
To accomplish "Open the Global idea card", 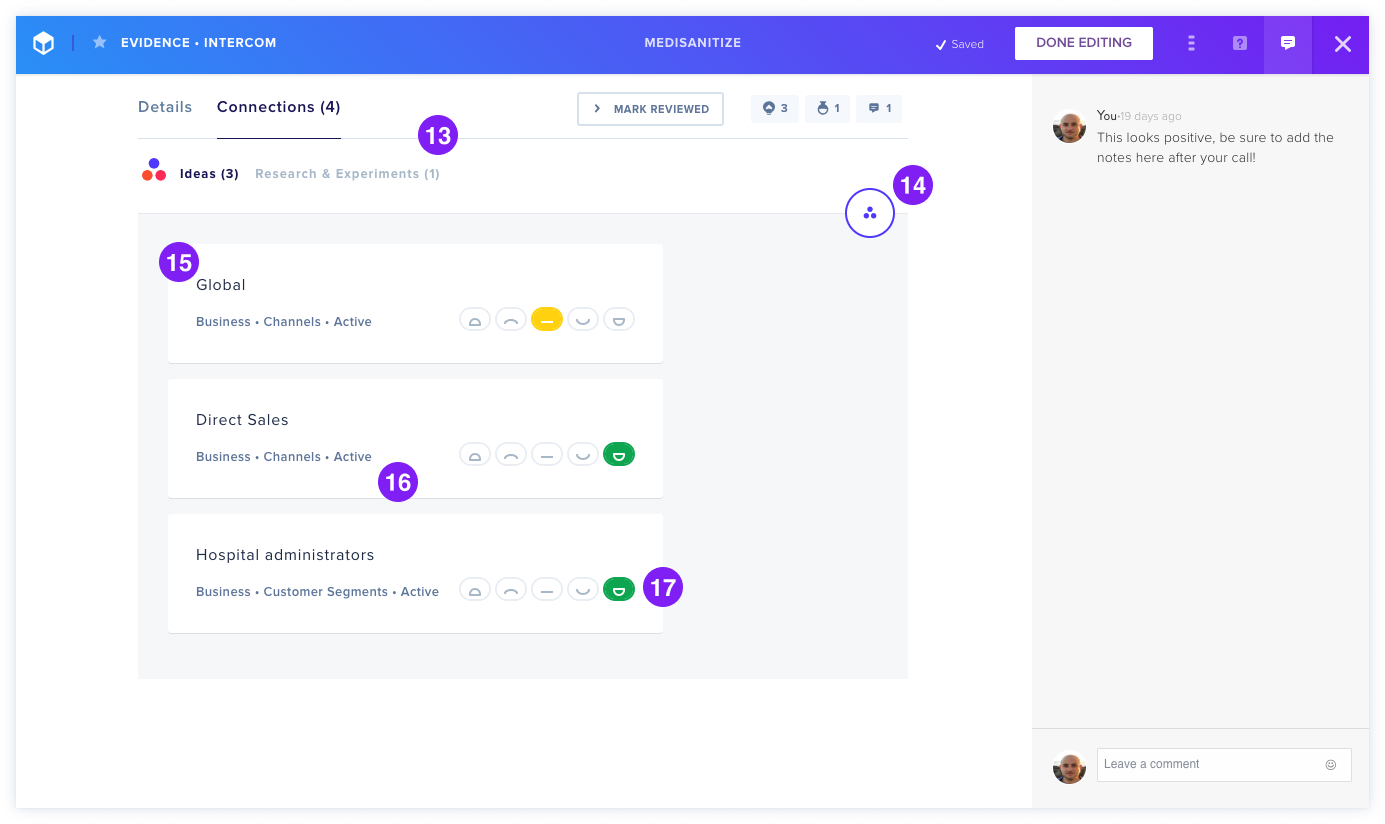I will point(415,303).
